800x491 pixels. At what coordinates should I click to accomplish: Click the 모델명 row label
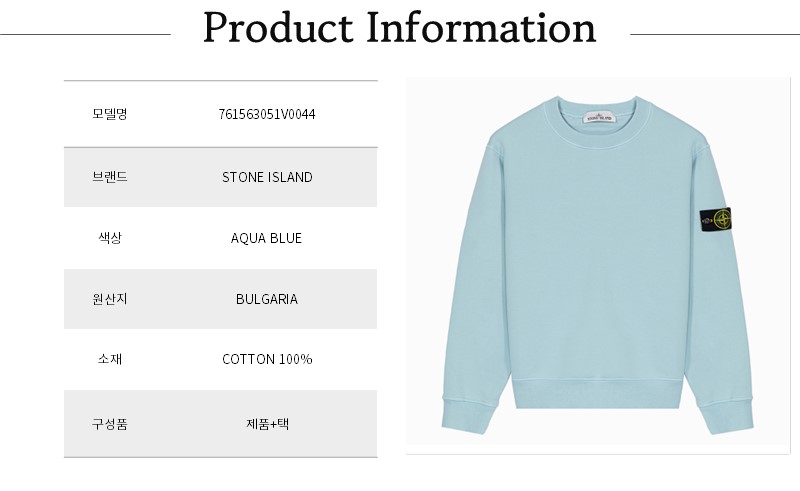coord(109,114)
